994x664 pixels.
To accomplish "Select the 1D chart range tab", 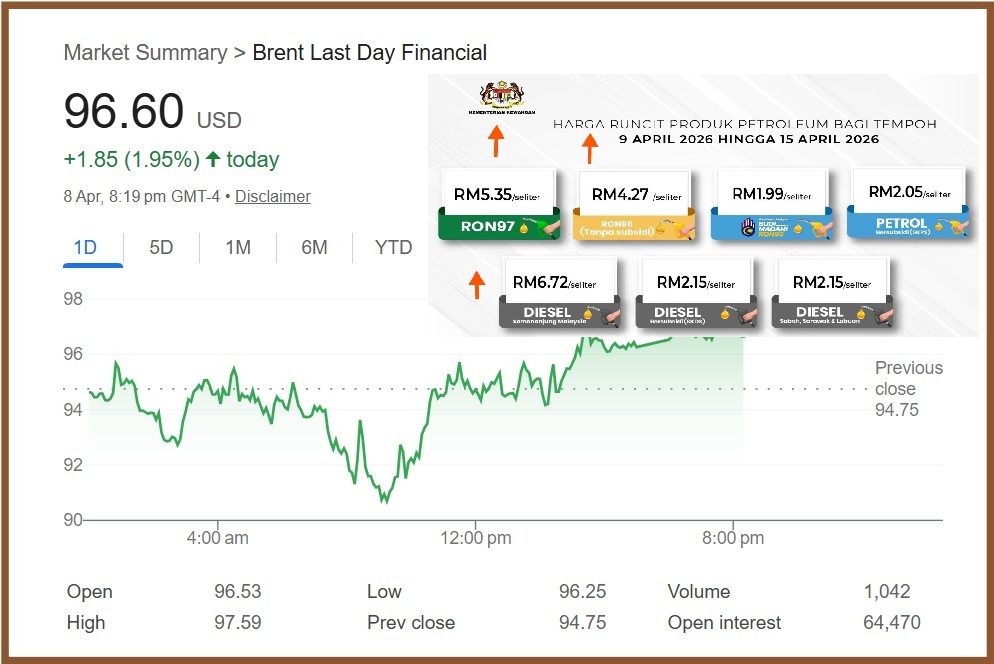I will (86, 247).
